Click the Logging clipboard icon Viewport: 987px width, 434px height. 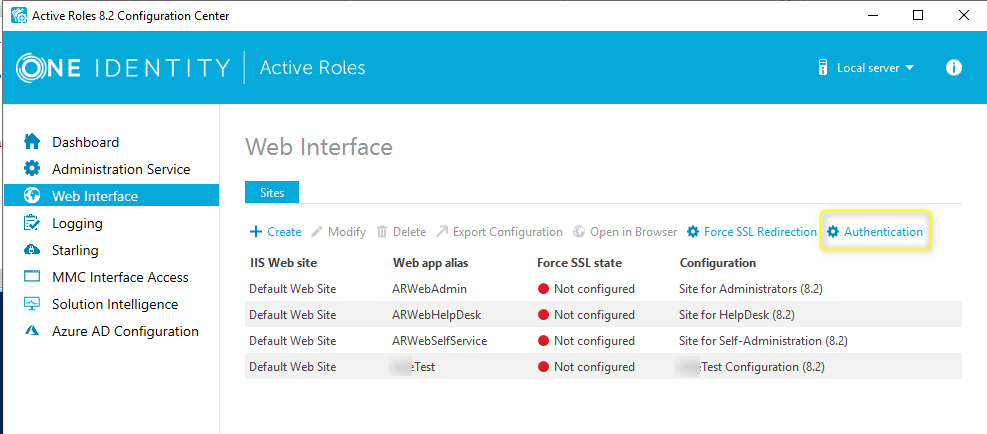click(31, 223)
